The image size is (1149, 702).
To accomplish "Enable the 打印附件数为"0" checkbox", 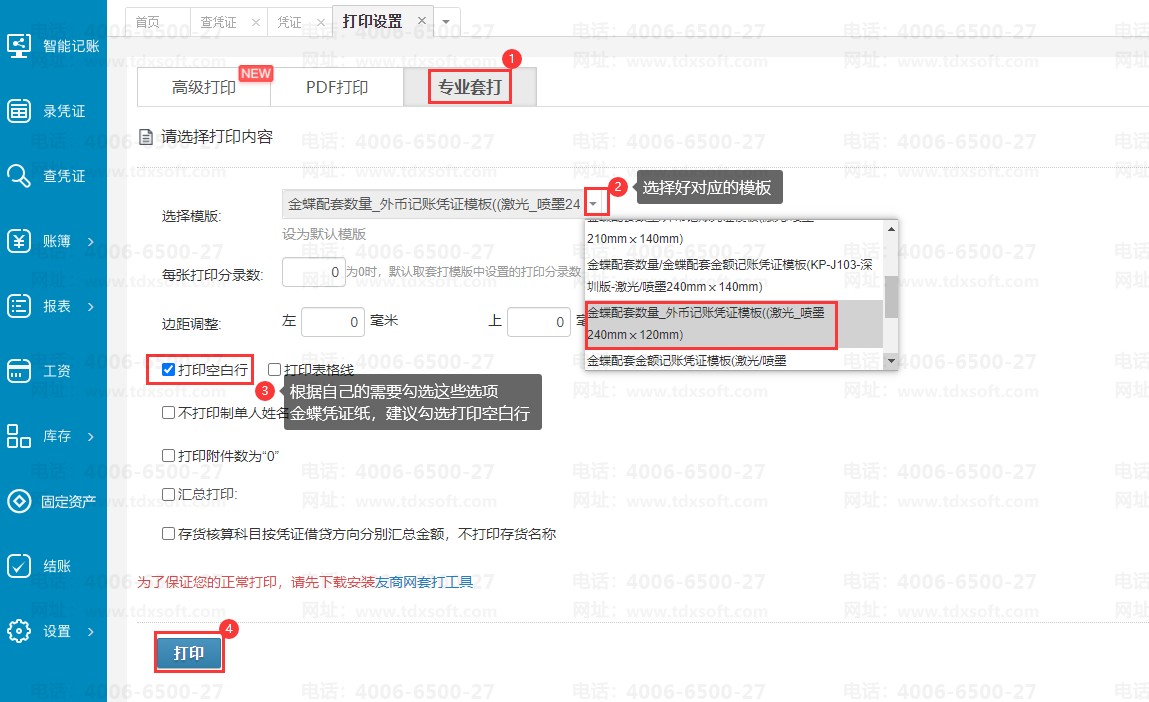I will 168,456.
